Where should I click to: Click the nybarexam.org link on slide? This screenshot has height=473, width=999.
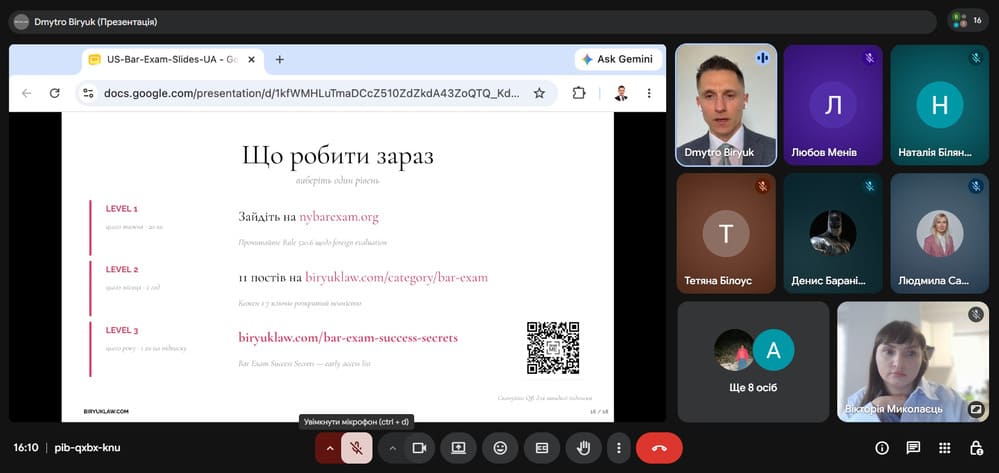tap(339, 217)
